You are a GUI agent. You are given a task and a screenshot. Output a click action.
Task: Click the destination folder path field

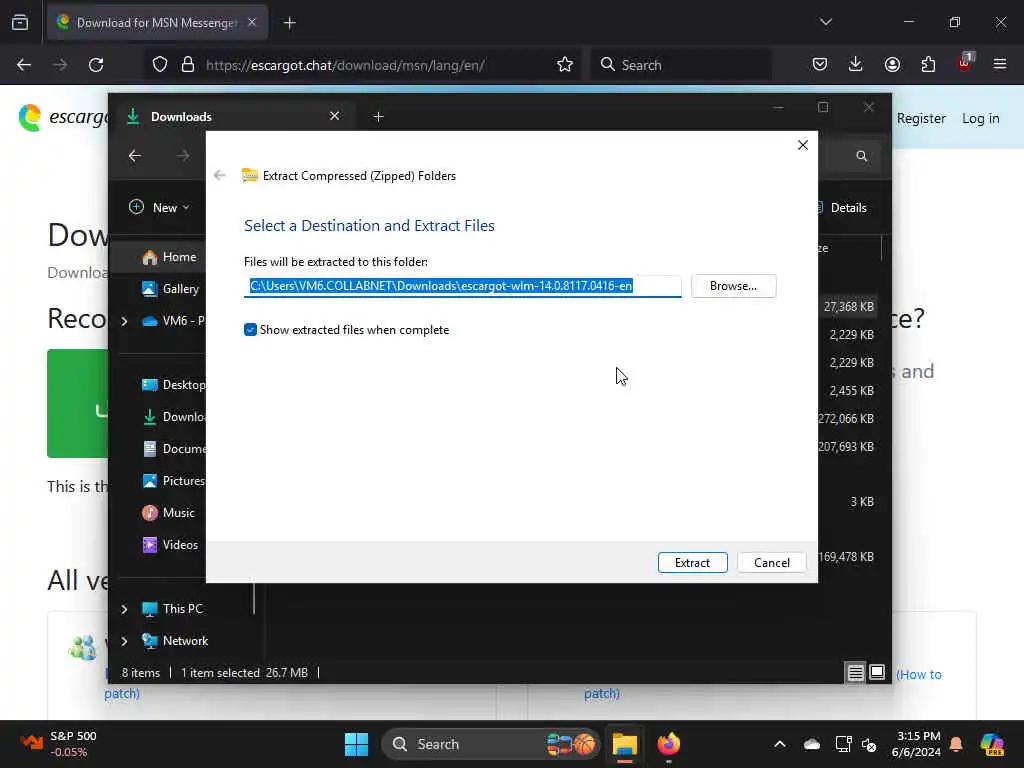tap(462, 286)
